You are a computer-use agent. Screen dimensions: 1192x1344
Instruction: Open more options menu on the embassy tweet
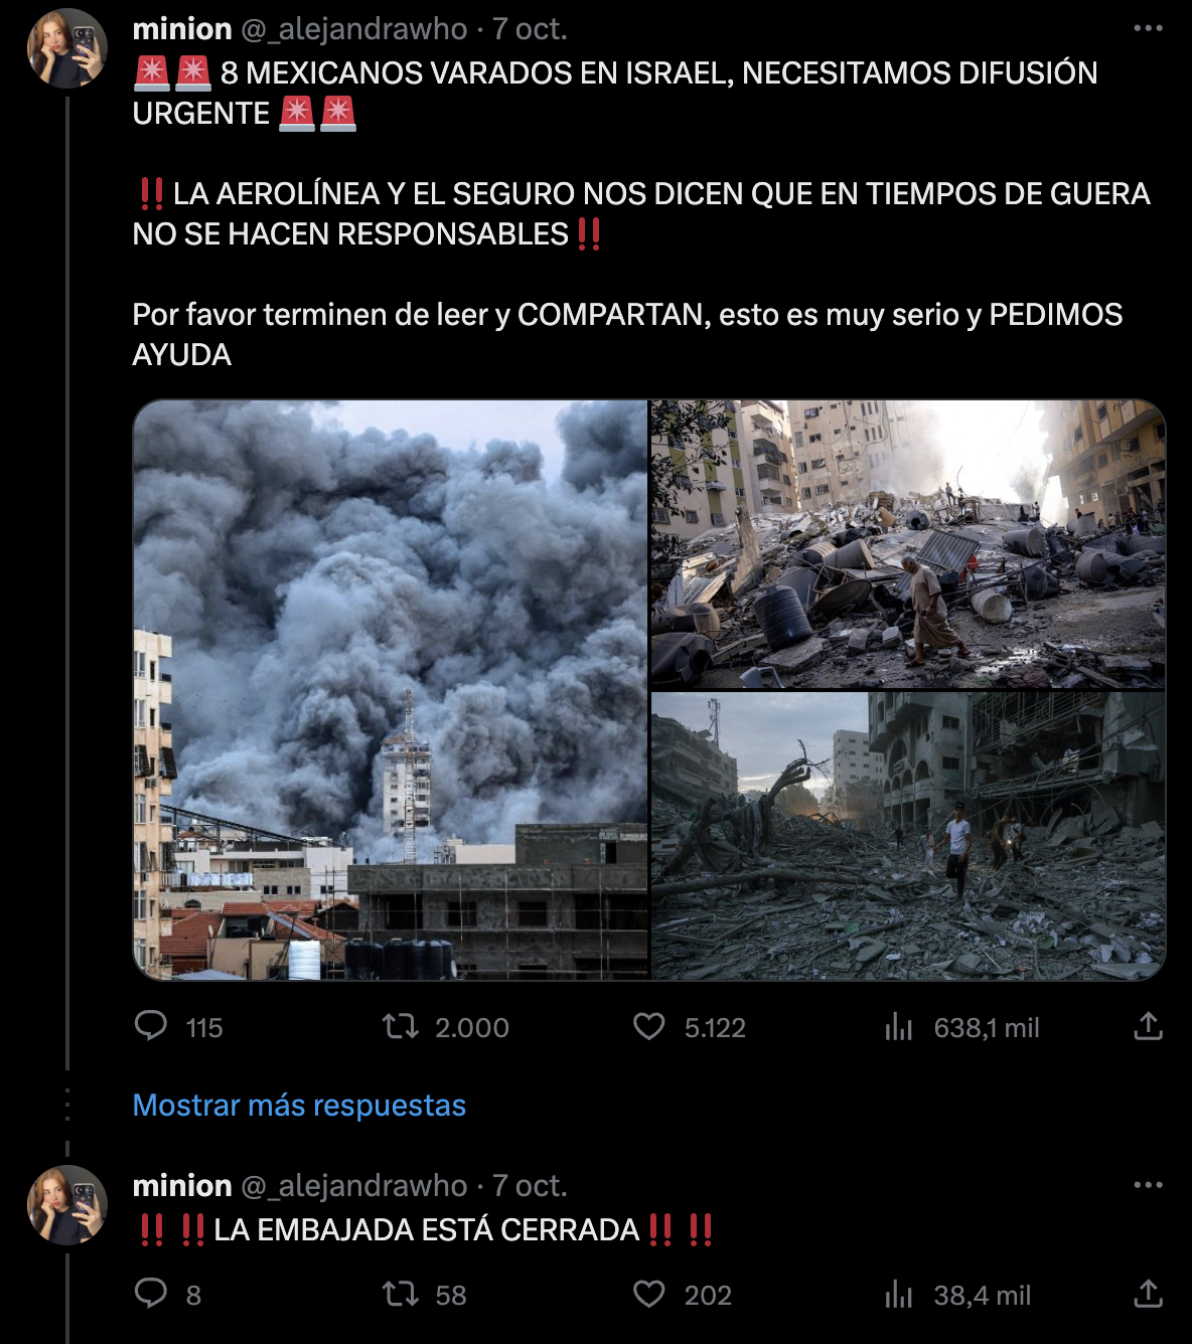pyautogui.click(x=1148, y=1185)
